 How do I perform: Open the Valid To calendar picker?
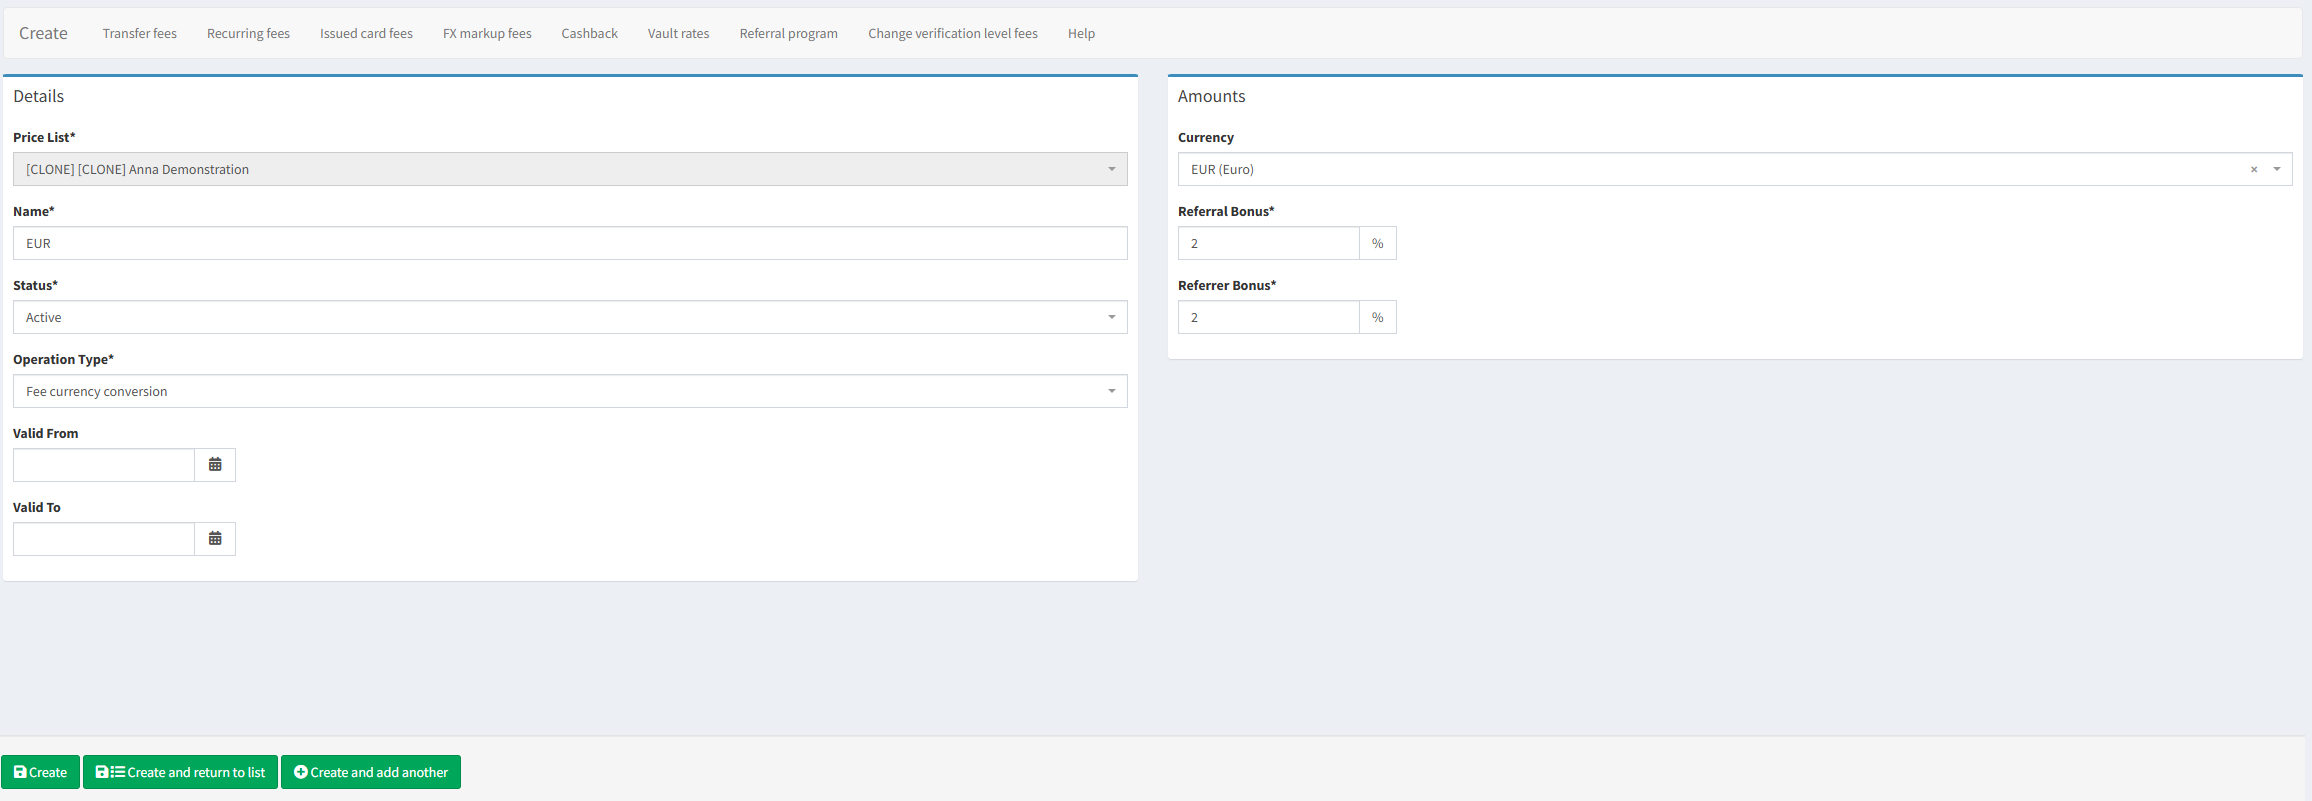tap(215, 539)
